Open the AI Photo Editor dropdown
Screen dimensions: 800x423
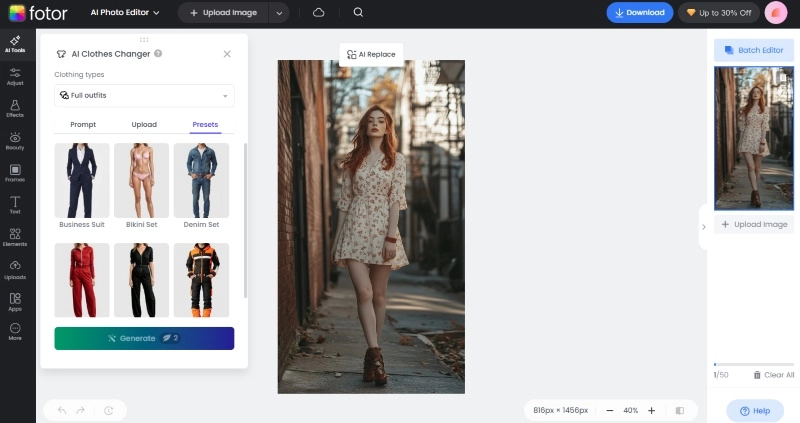tap(123, 13)
